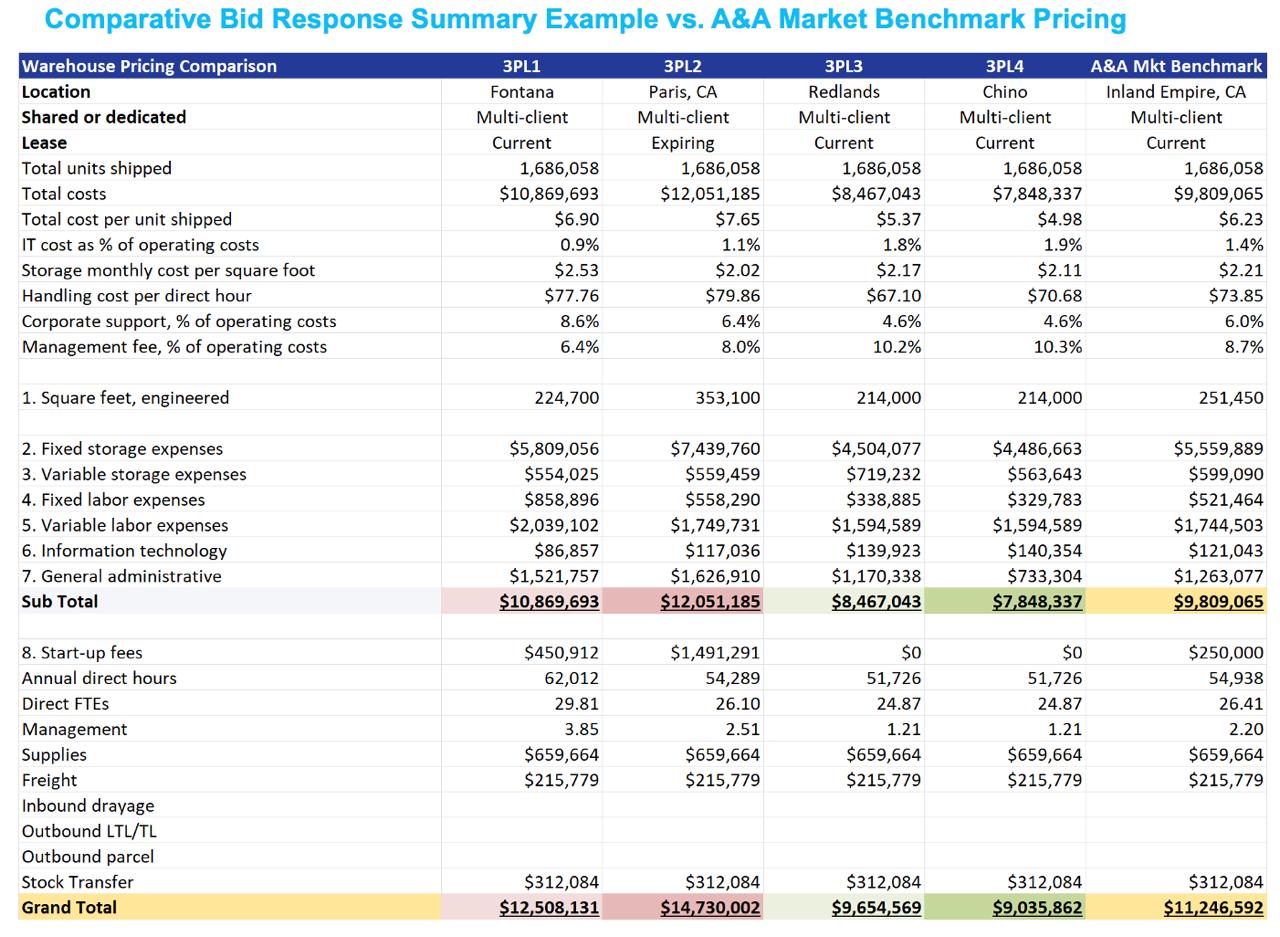Select the "Sub Total" row label

(60, 602)
